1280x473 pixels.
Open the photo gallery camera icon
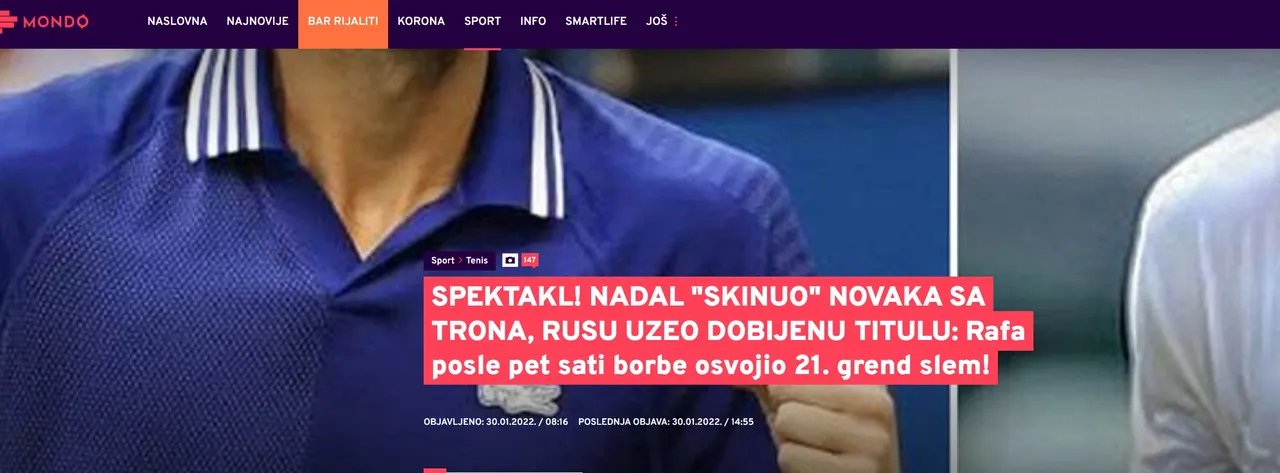(x=510, y=260)
